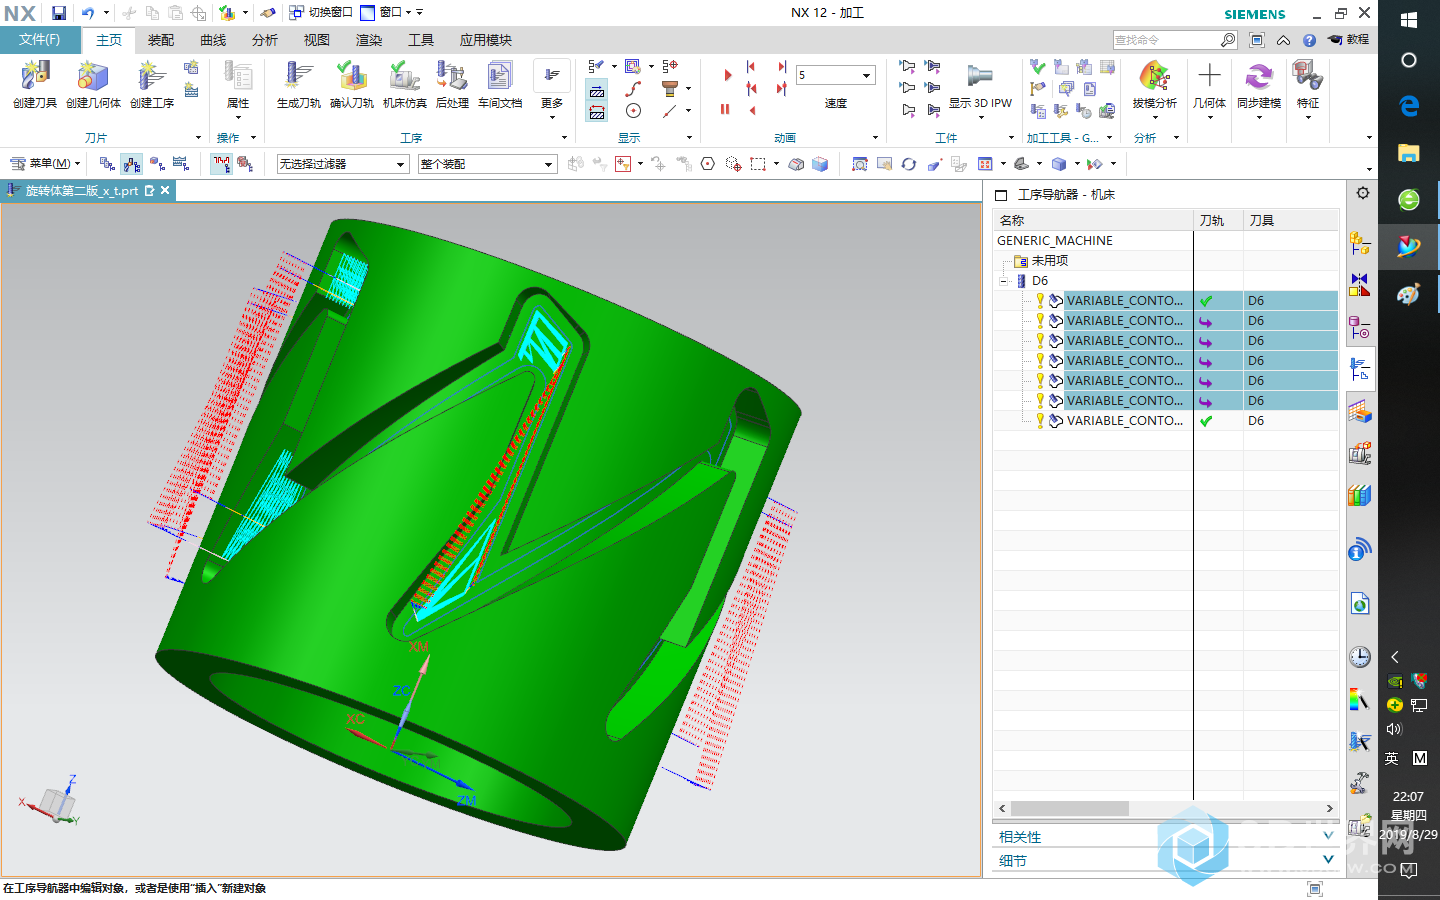Open the animation speed dropdown

(866, 76)
